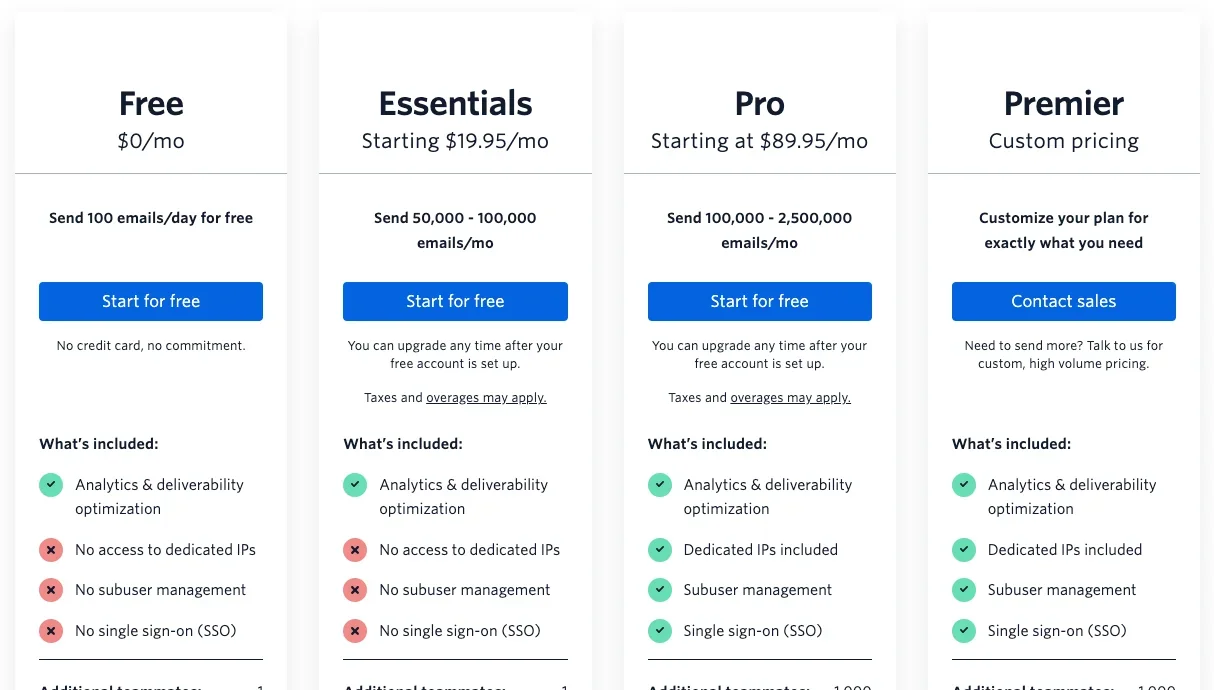The image size is (1214, 690).
Task: Click green check for Premier Analytics
Action: pyautogui.click(x=963, y=485)
